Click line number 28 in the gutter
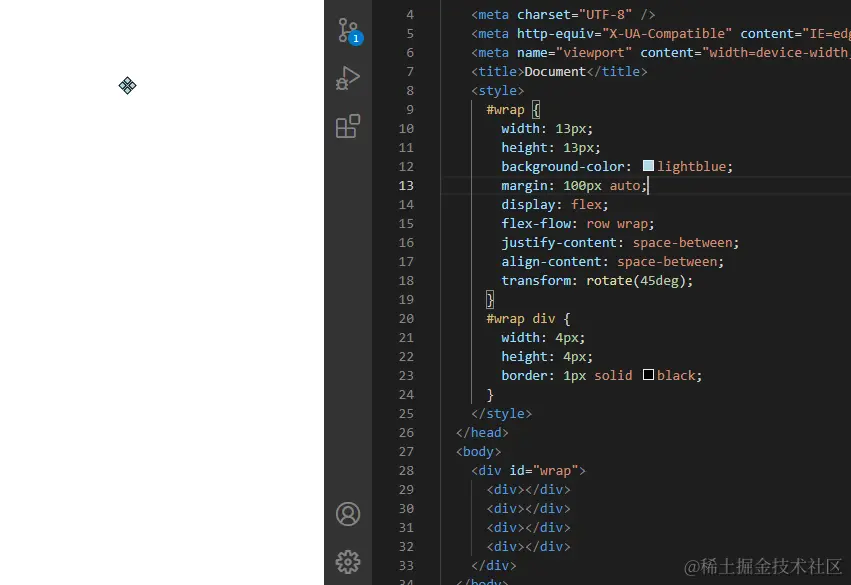Screen dimensions: 851x585 pos(406,470)
